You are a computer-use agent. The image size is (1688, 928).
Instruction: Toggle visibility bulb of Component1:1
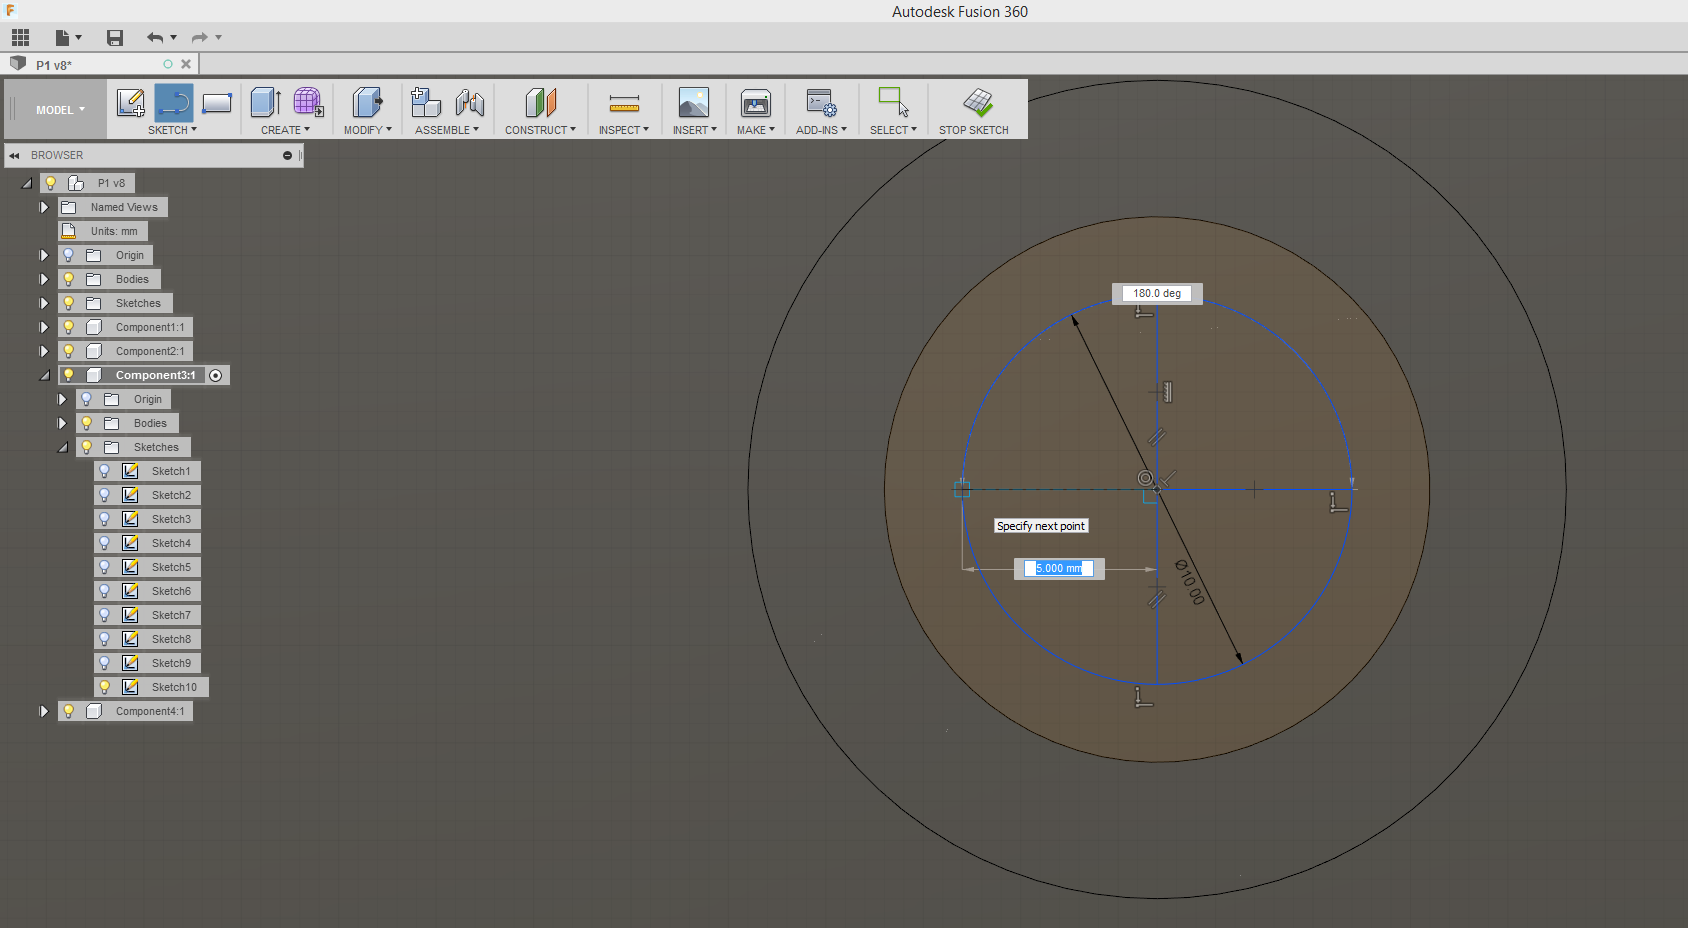tap(68, 327)
